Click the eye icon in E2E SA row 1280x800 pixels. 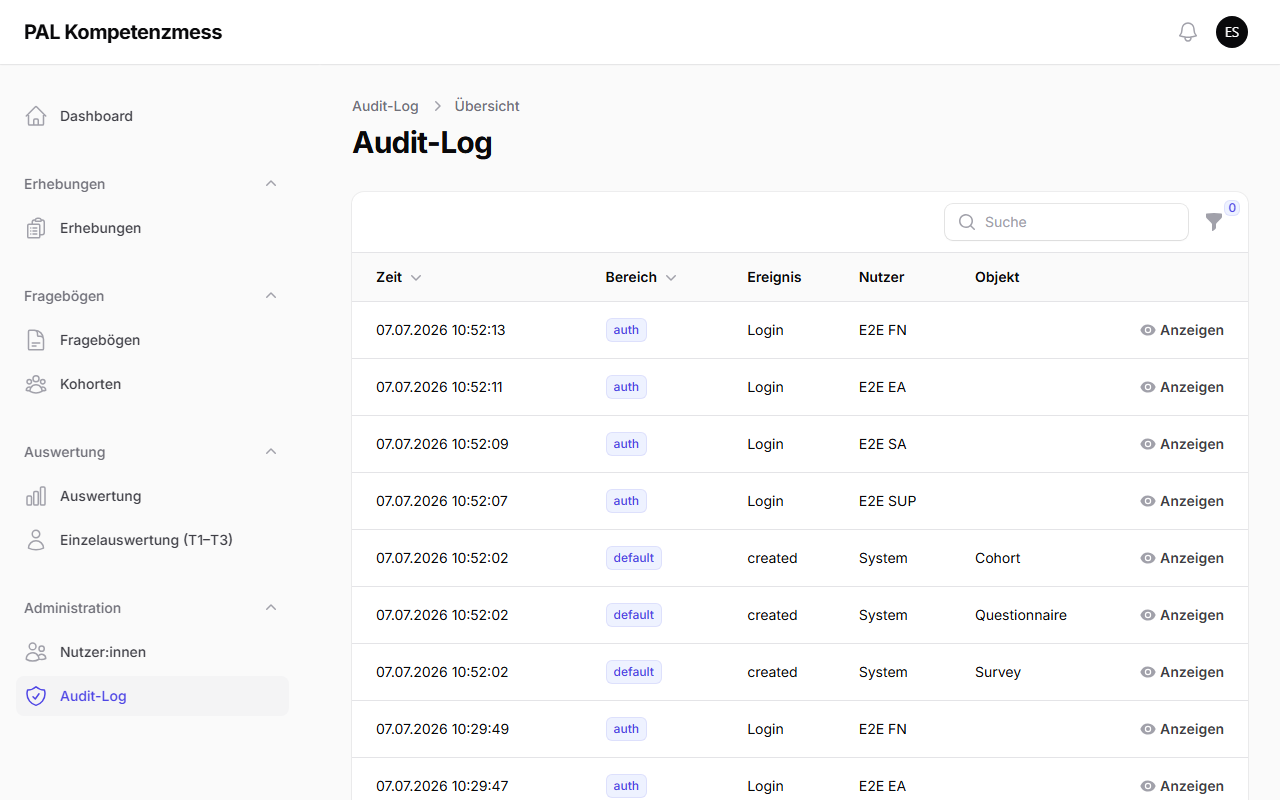pyautogui.click(x=1148, y=444)
